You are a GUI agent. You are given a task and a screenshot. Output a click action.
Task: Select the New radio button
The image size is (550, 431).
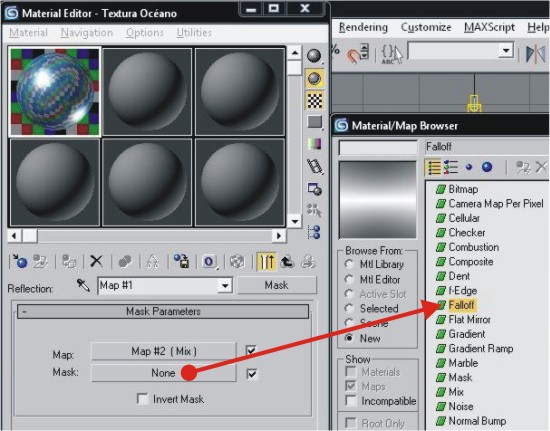(x=349, y=338)
